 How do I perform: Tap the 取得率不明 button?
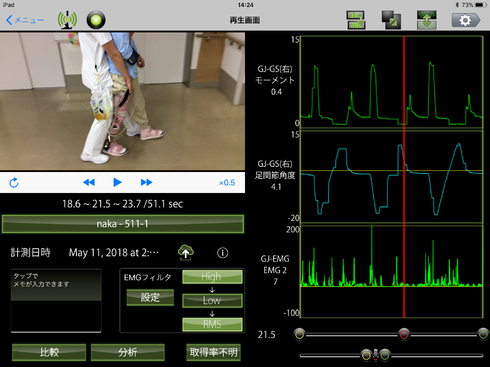click(x=213, y=352)
